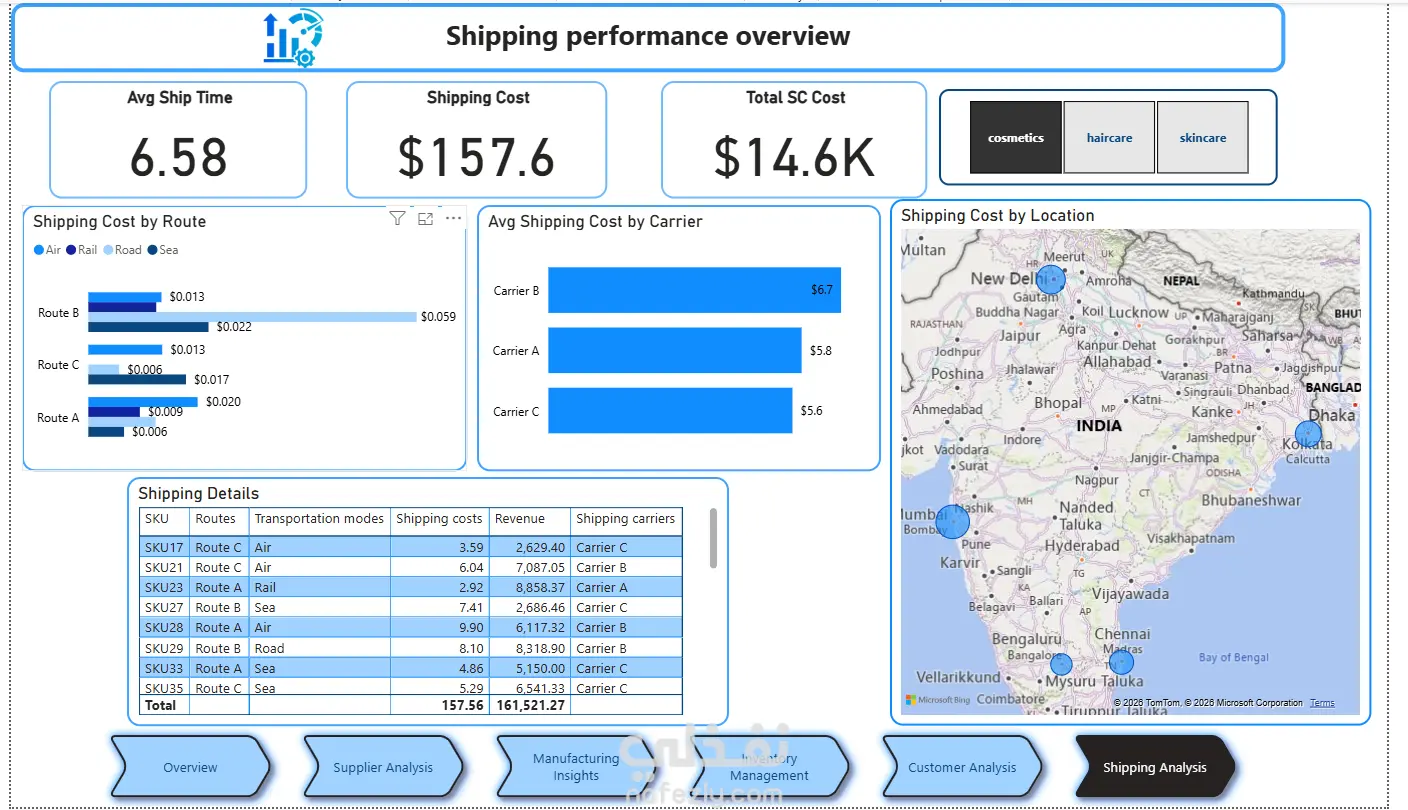Open focus mode icon on Shipping Cost by Route
Viewport: 1408px width, 810px height.
[x=426, y=219]
